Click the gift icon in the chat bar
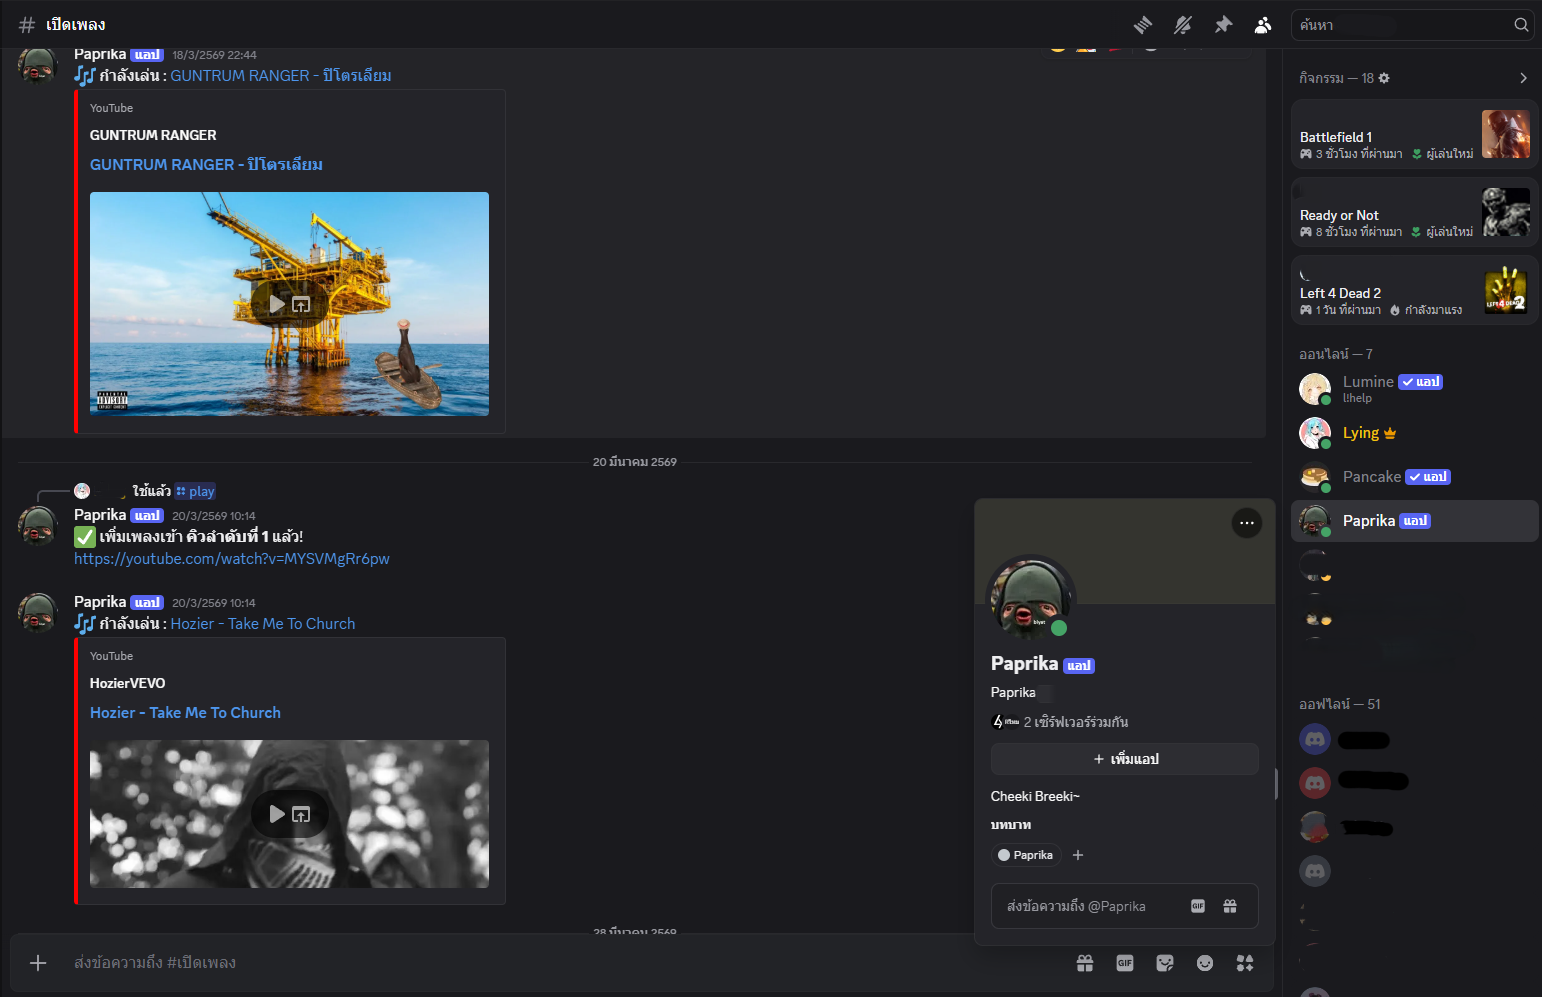 1085,963
